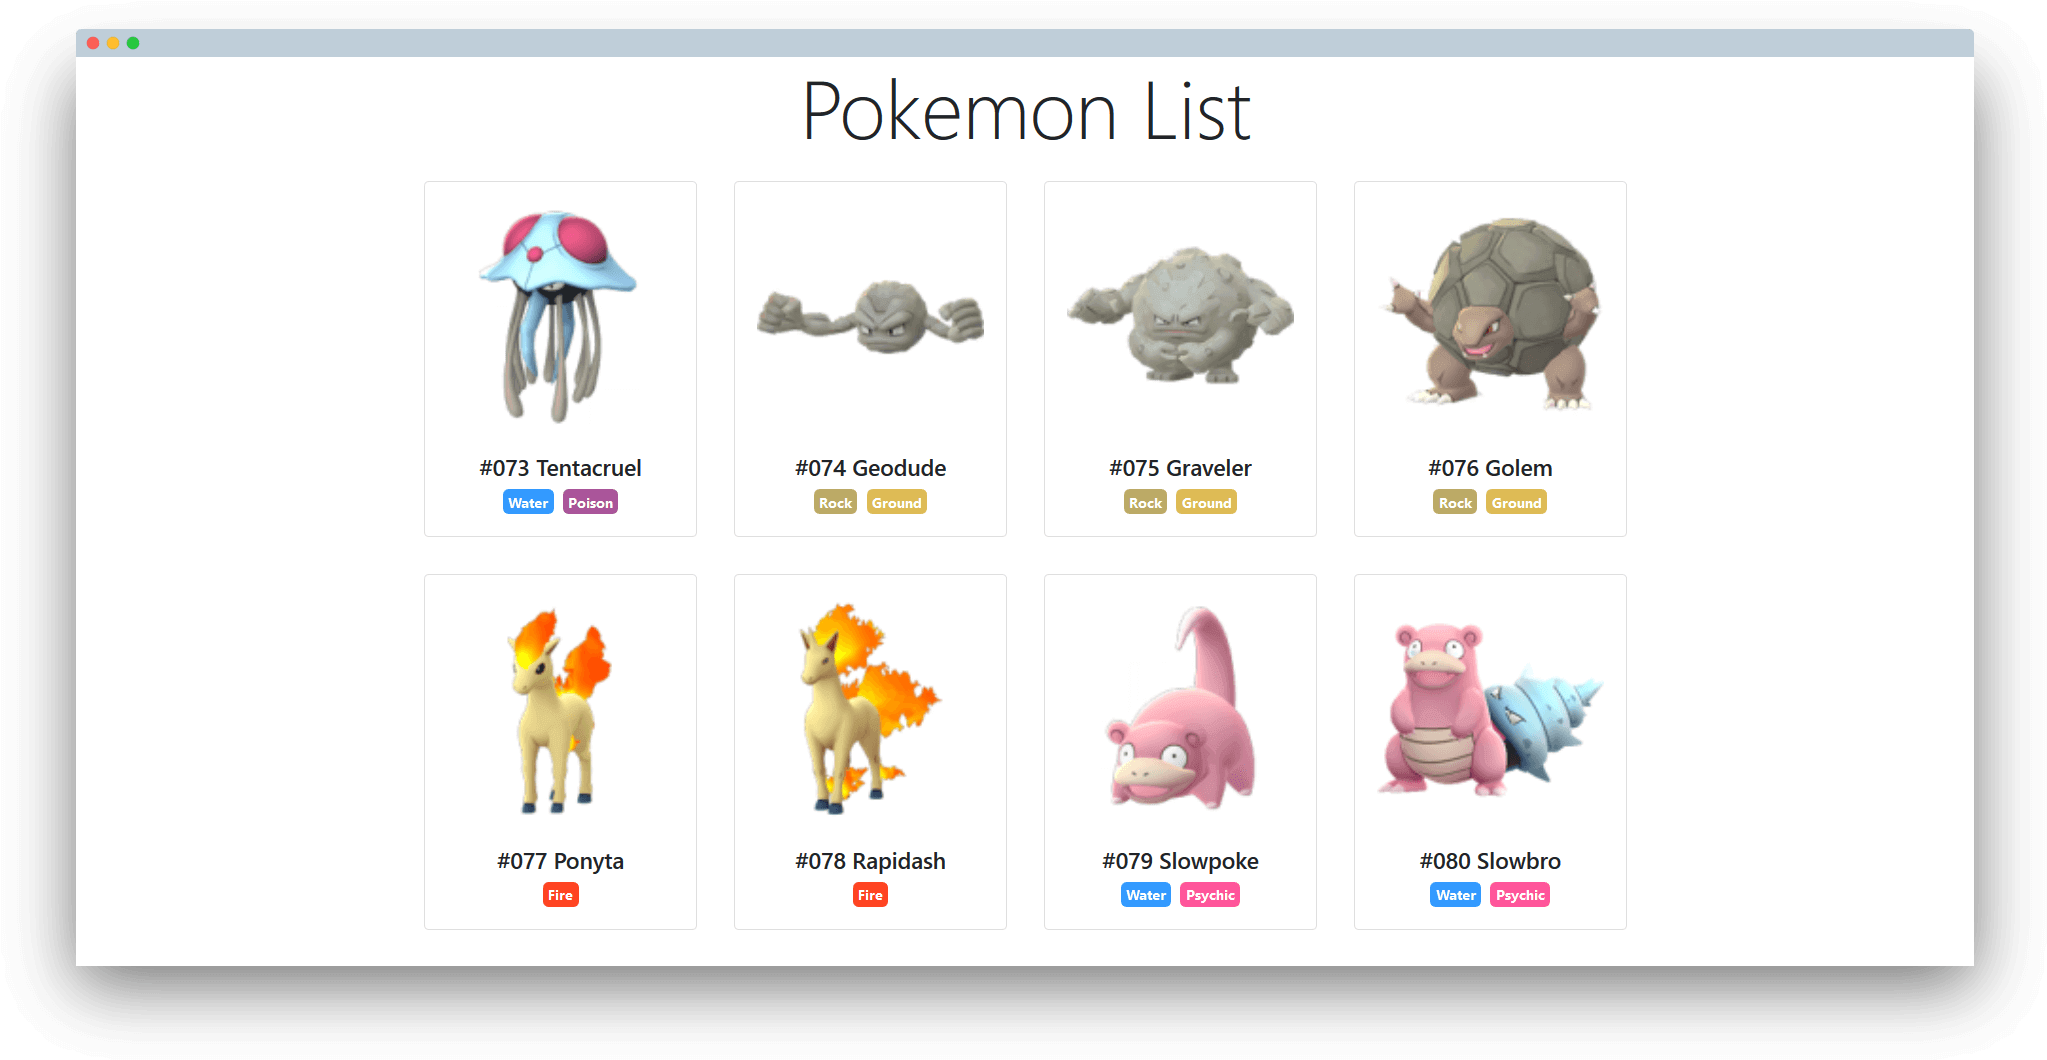Select the Rock badge under Golem
The image size is (2047, 1060).
1455,502
